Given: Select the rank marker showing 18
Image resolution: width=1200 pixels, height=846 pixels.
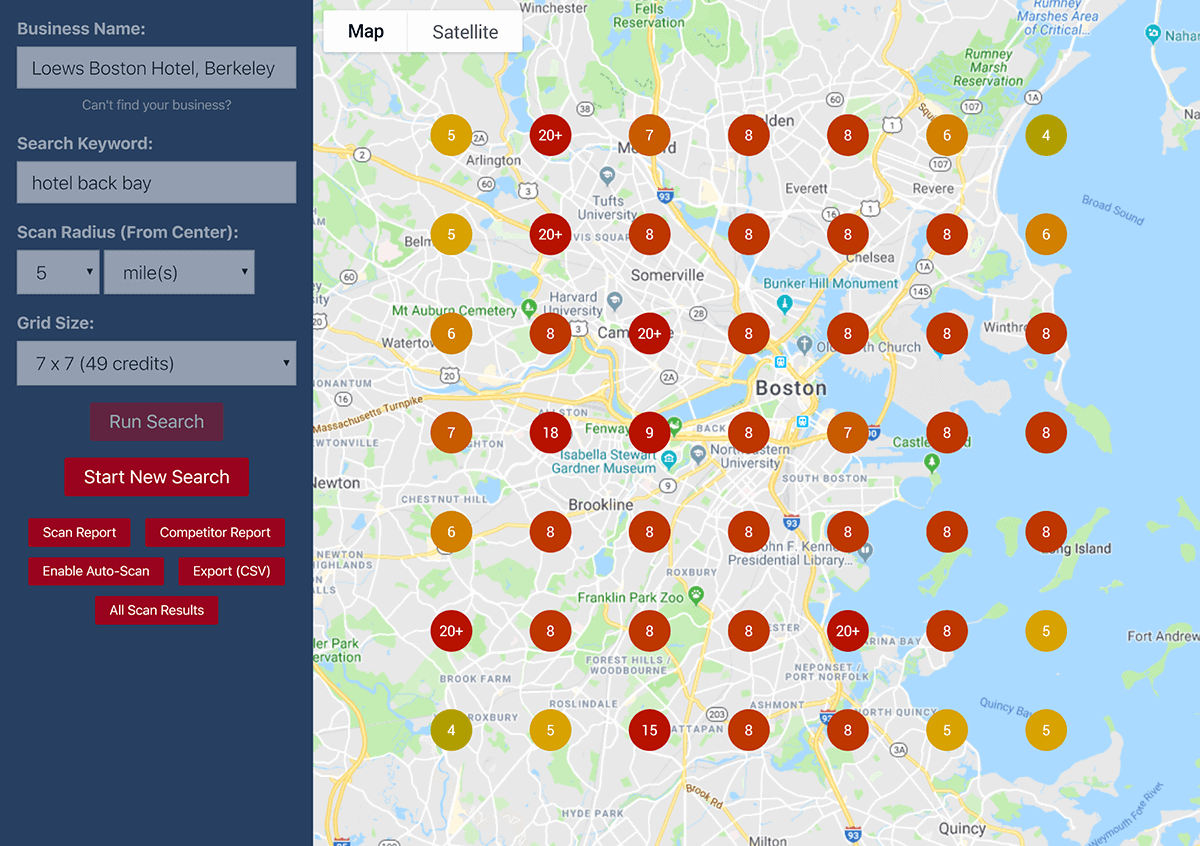Looking at the screenshot, I should [x=550, y=433].
